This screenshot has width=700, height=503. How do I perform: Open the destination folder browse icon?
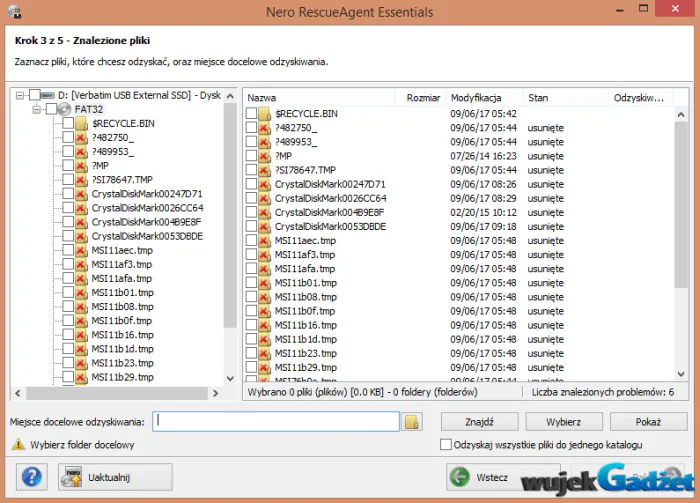click(411, 422)
